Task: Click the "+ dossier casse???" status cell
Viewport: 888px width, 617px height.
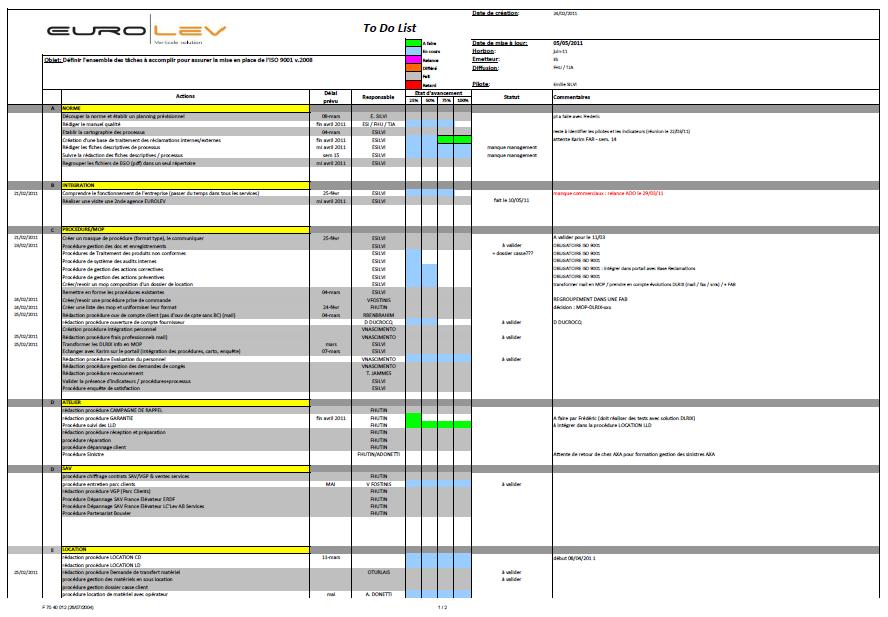Action: (x=512, y=253)
